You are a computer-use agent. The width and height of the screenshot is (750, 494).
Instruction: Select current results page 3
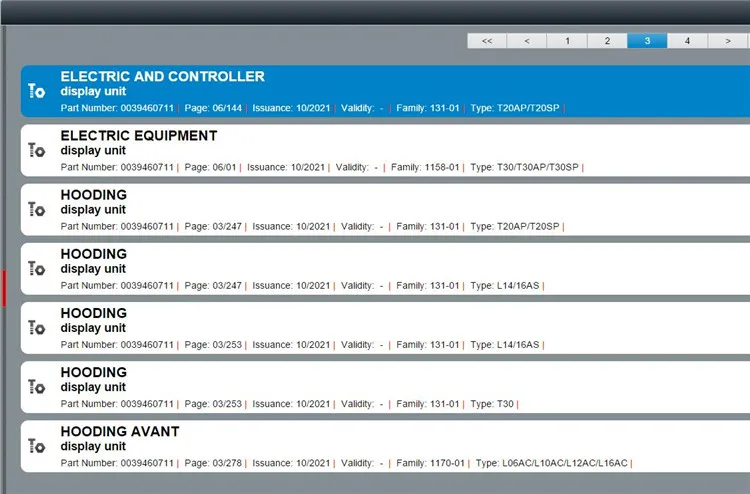[647, 41]
